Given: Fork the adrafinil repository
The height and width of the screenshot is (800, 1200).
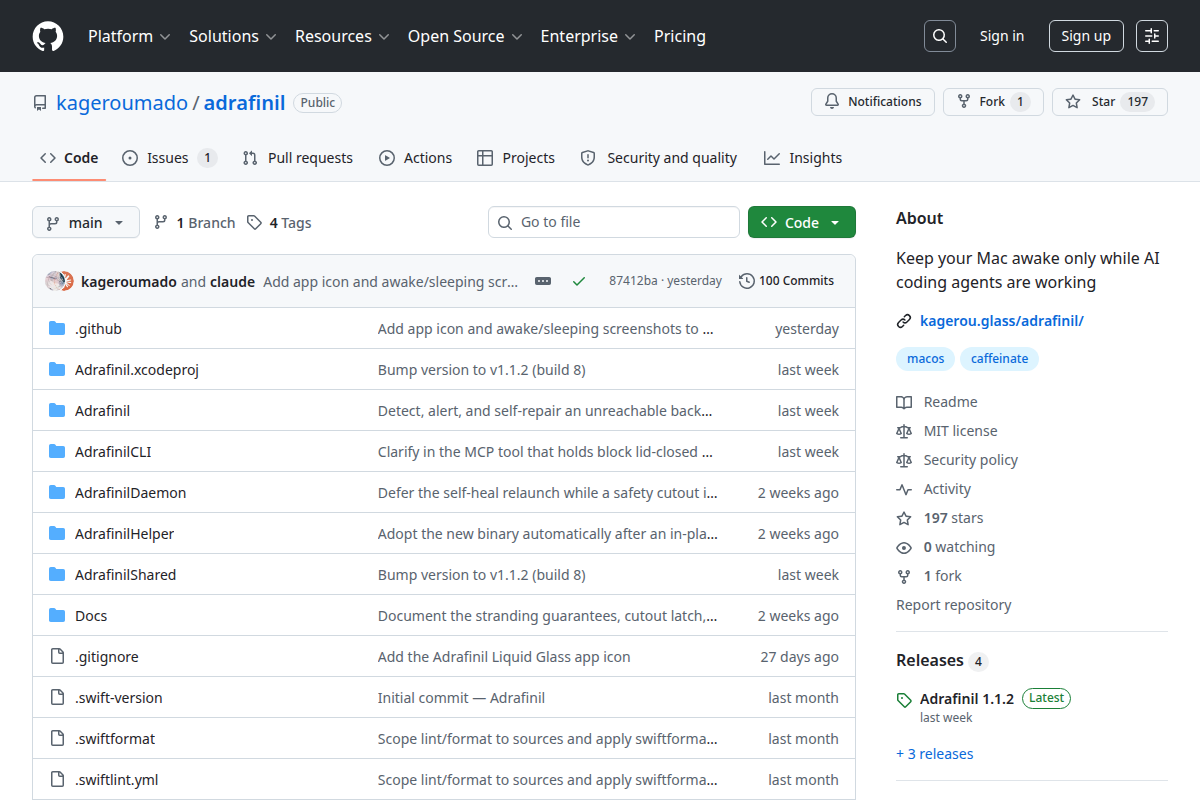Looking at the screenshot, I should tap(993, 102).
